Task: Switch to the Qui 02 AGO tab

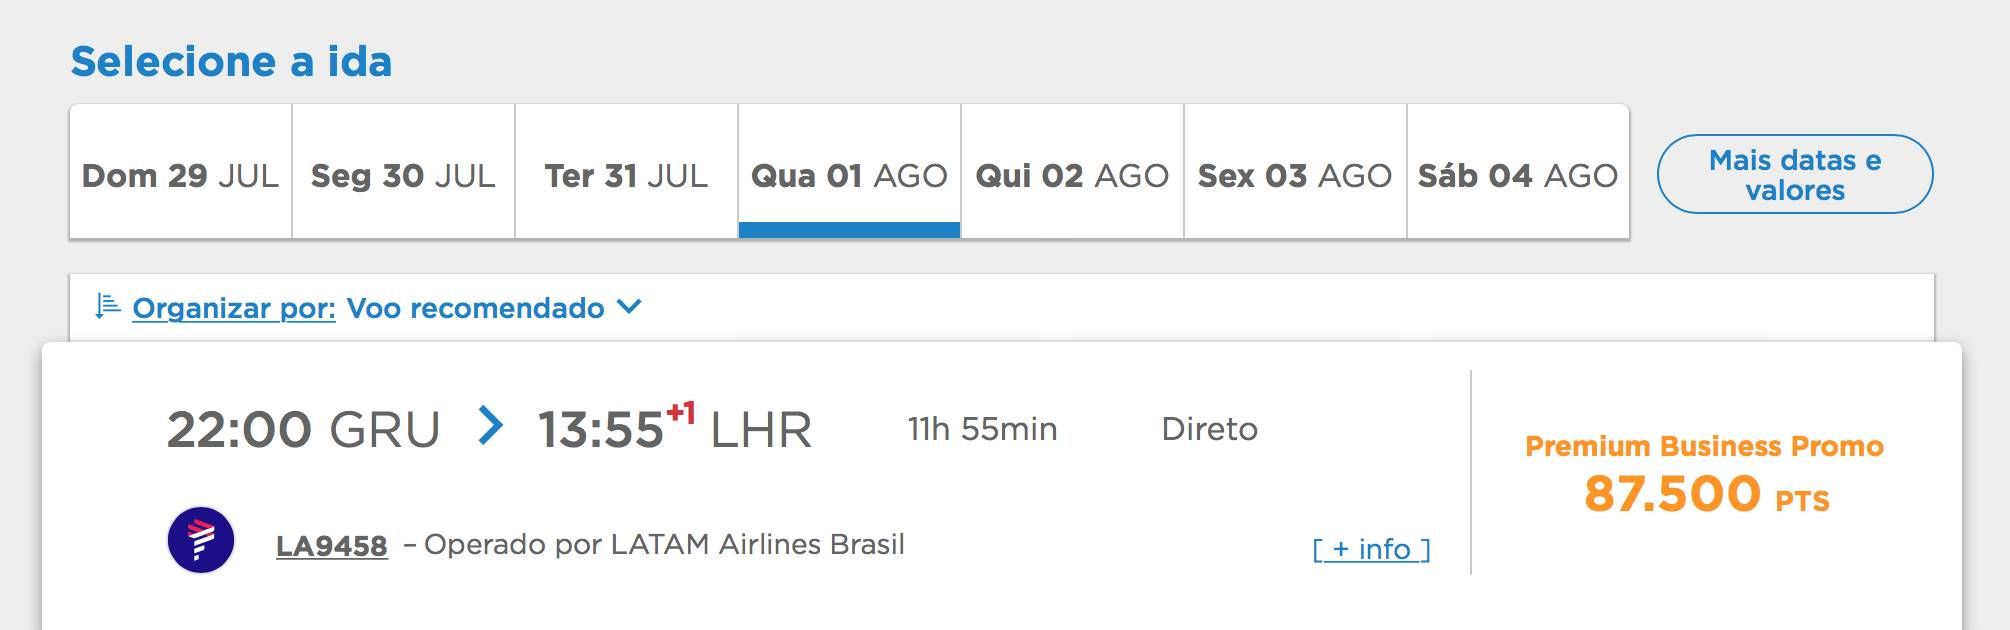Action: coord(1072,172)
